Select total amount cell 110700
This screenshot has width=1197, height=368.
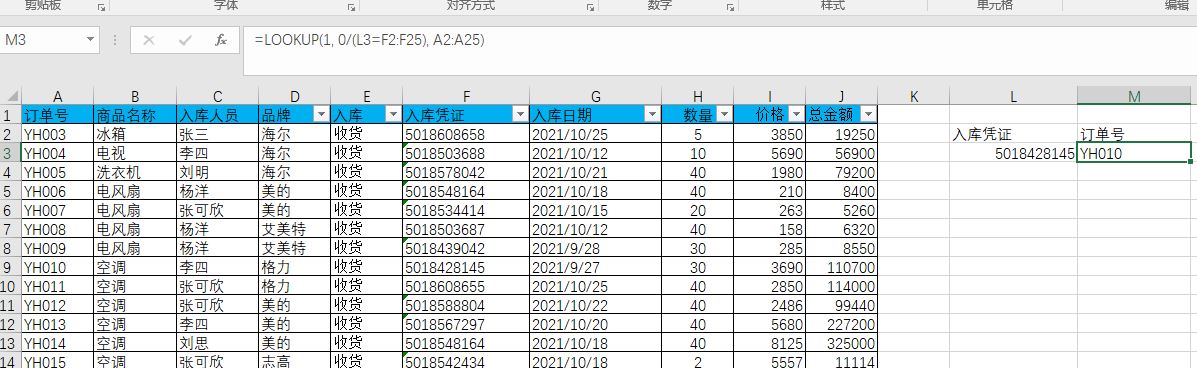click(841, 267)
